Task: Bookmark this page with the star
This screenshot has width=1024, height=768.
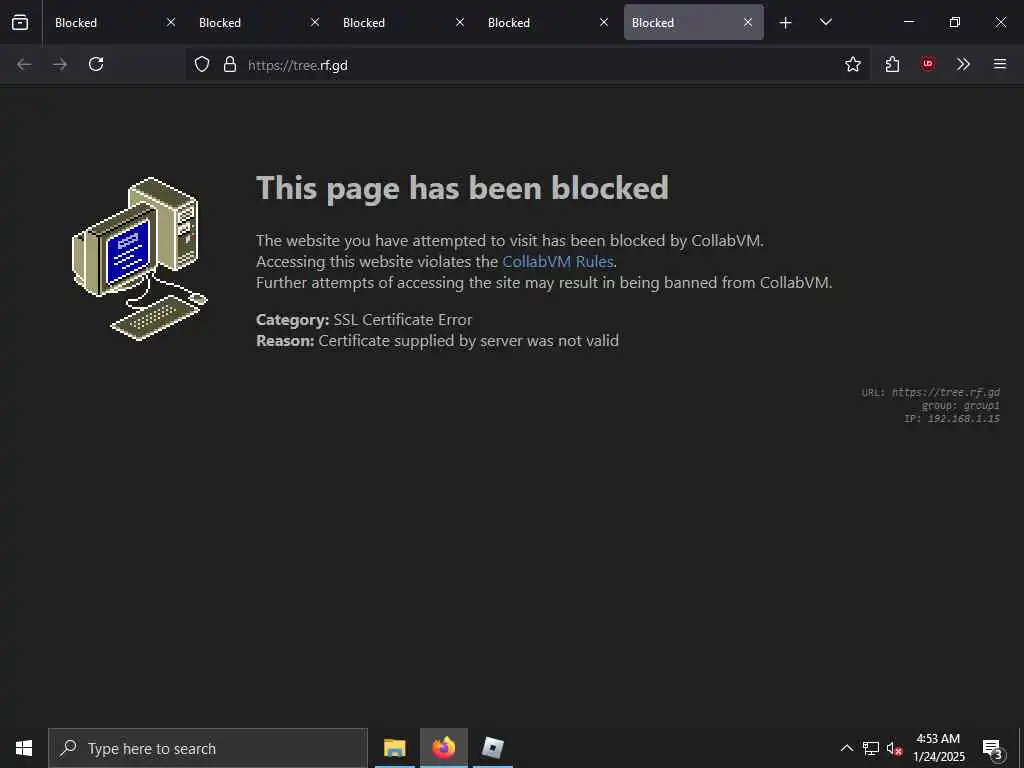Action: (x=852, y=64)
